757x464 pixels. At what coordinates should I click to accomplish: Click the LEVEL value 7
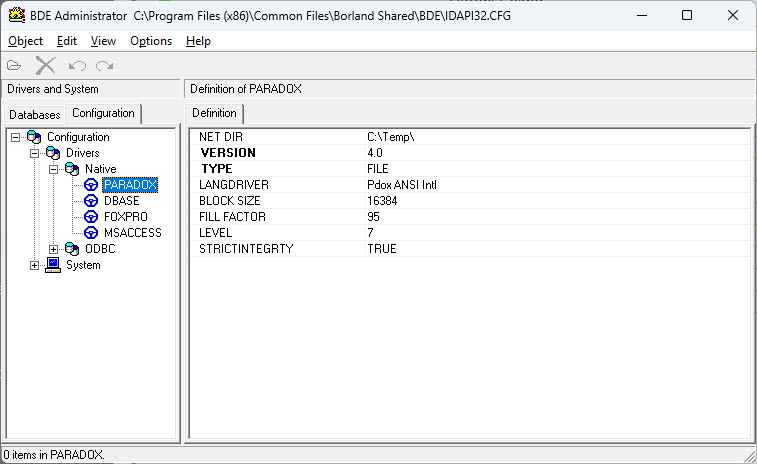coord(370,233)
